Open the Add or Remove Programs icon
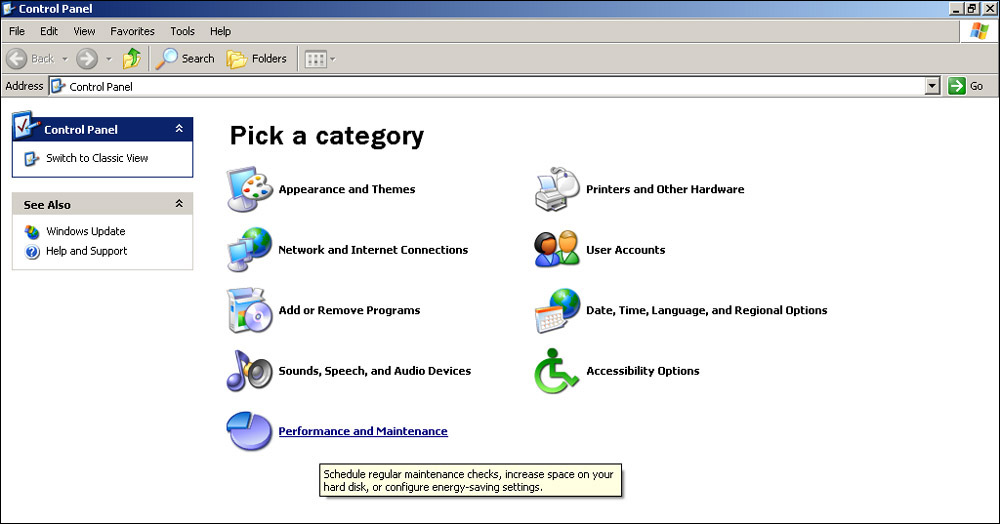 pos(249,311)
